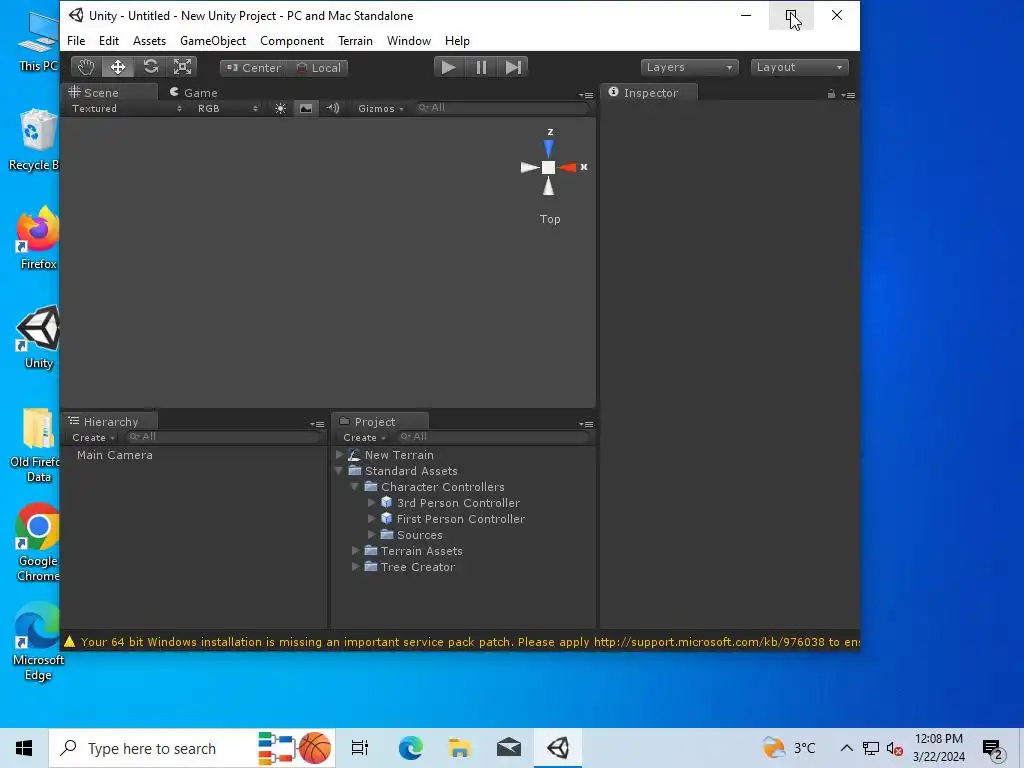Open Microsoft Edge from taskbar
Image resolution: width=1024 pixels, height=768 pixels.
411,748
